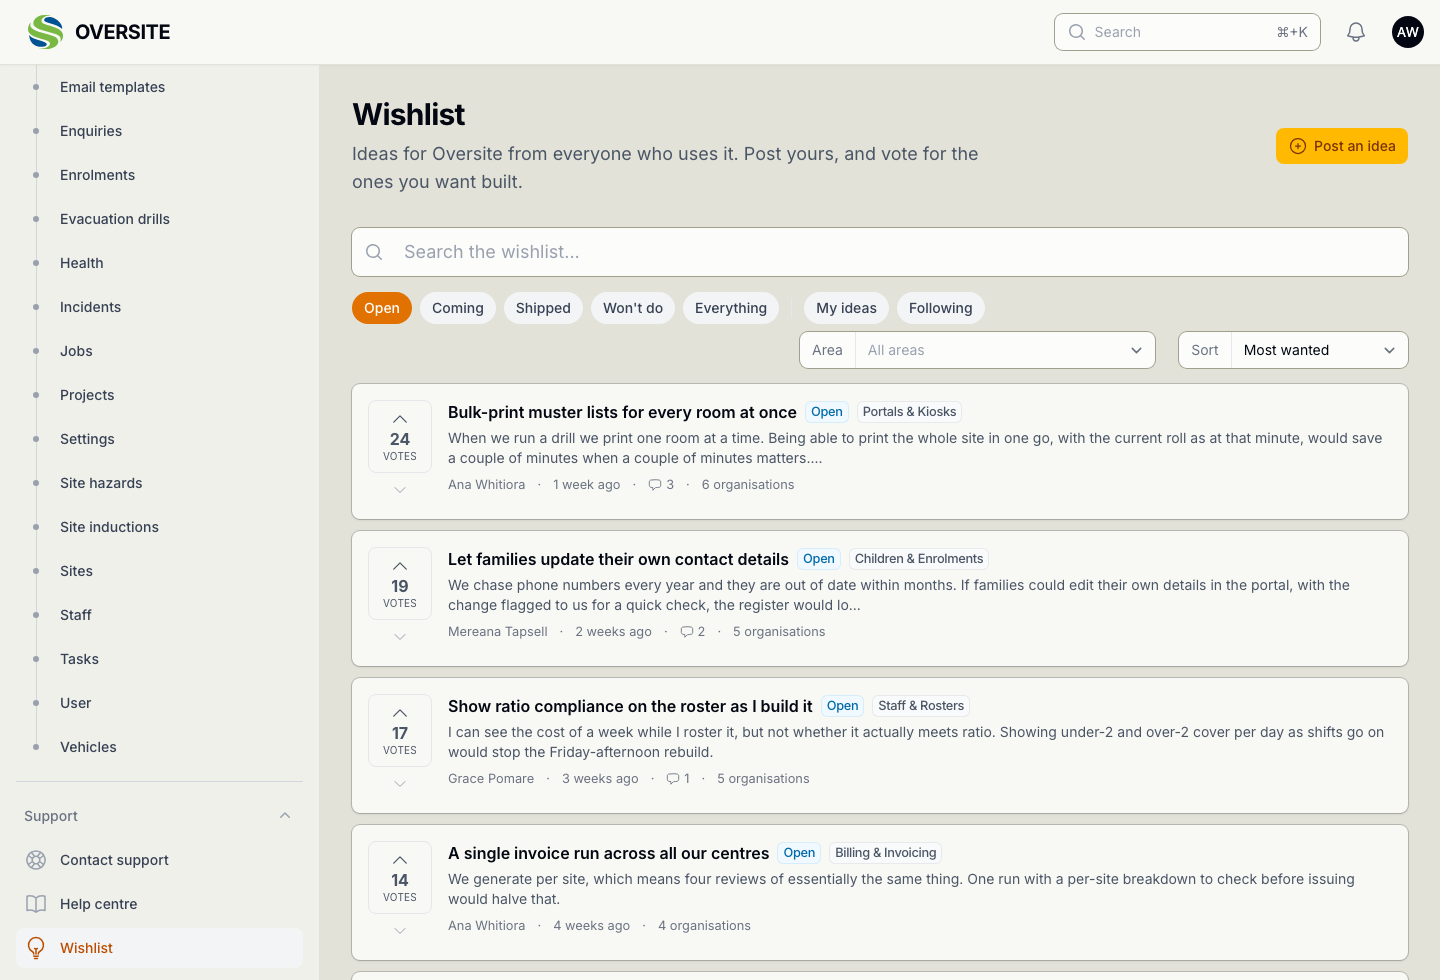
Task: Select the Everything filter chip
Action: (x=731, y=308)
